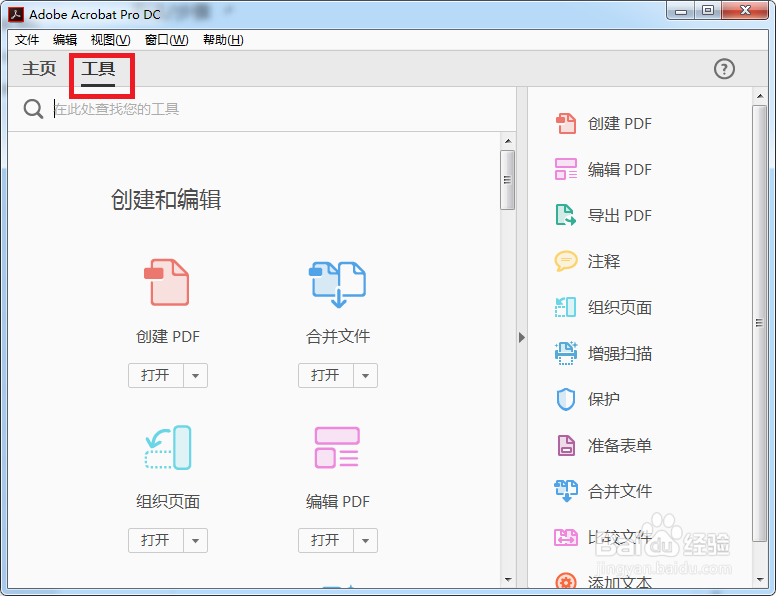Select 导出 PDF icon in right sidebar
Screen dimensions: 776x596
pyautogui.click(x=566, y=215)
